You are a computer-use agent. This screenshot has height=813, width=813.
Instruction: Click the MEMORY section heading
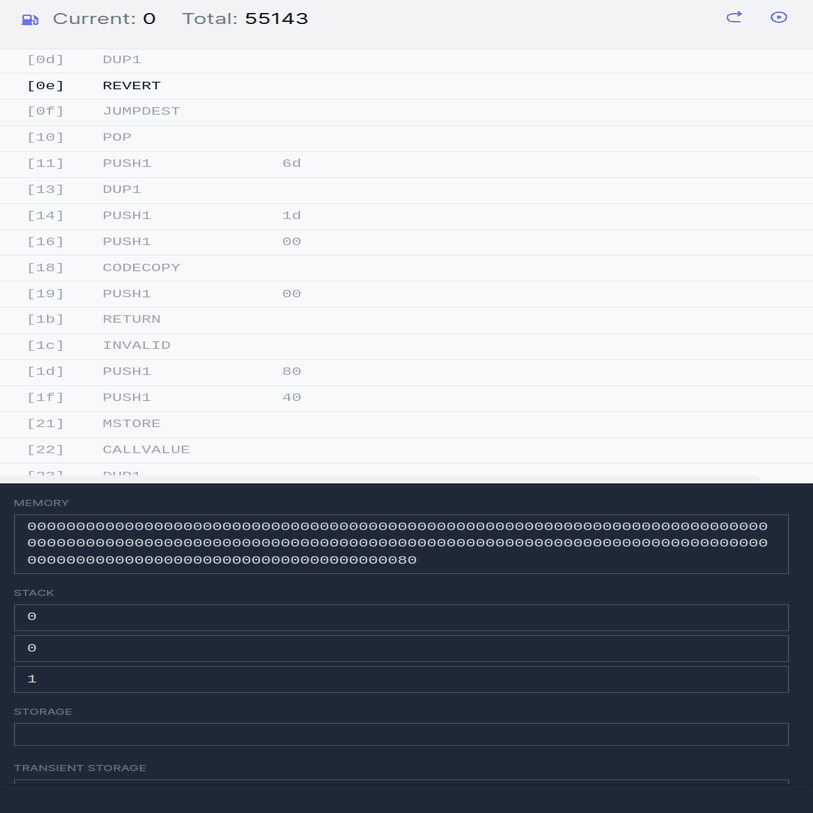[x=41, y=503]
